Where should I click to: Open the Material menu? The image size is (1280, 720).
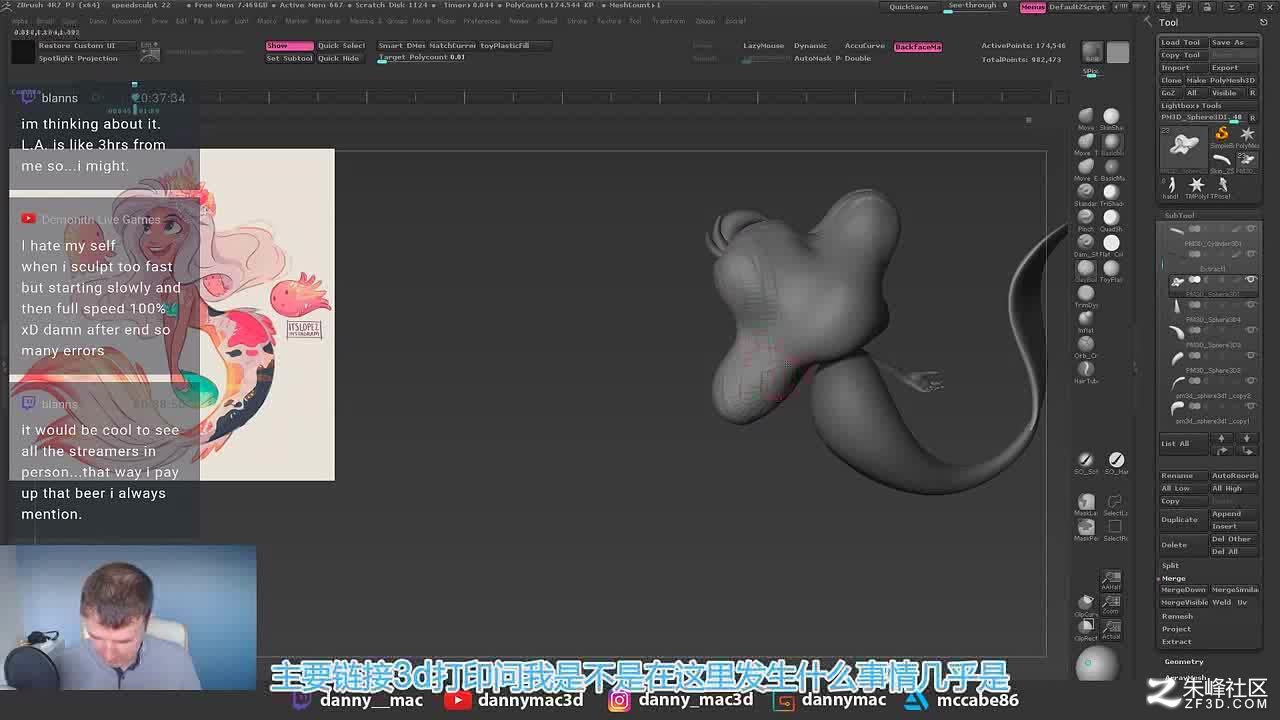pyautogui.click(x=327, y=21)
